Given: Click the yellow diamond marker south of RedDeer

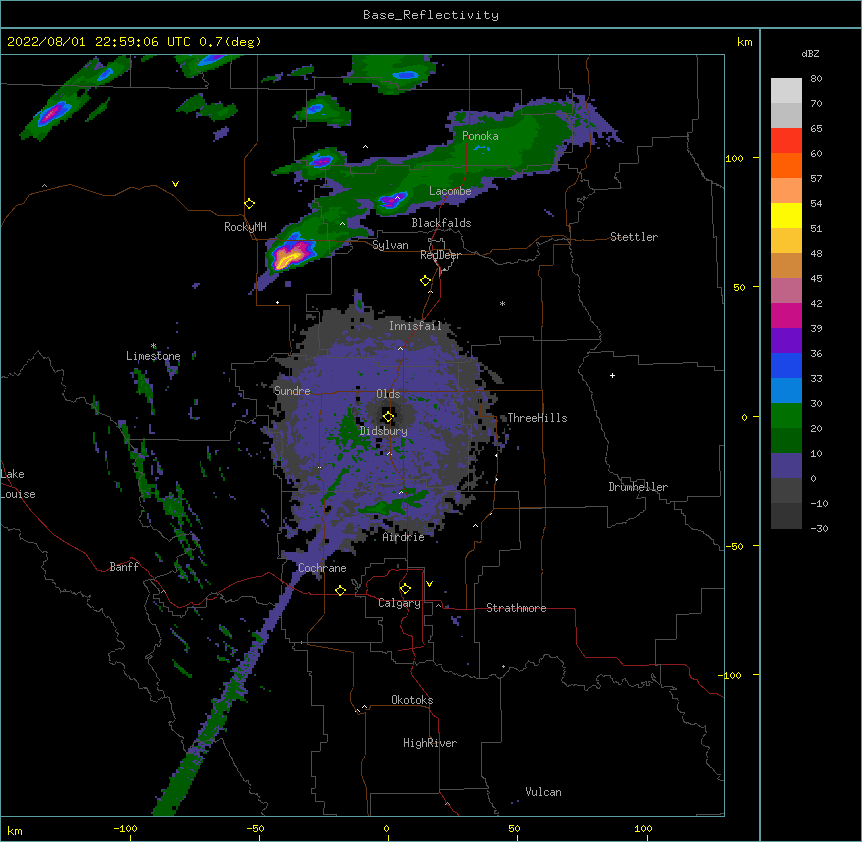Looking at the screenshot, I should (x=426, y=281).
